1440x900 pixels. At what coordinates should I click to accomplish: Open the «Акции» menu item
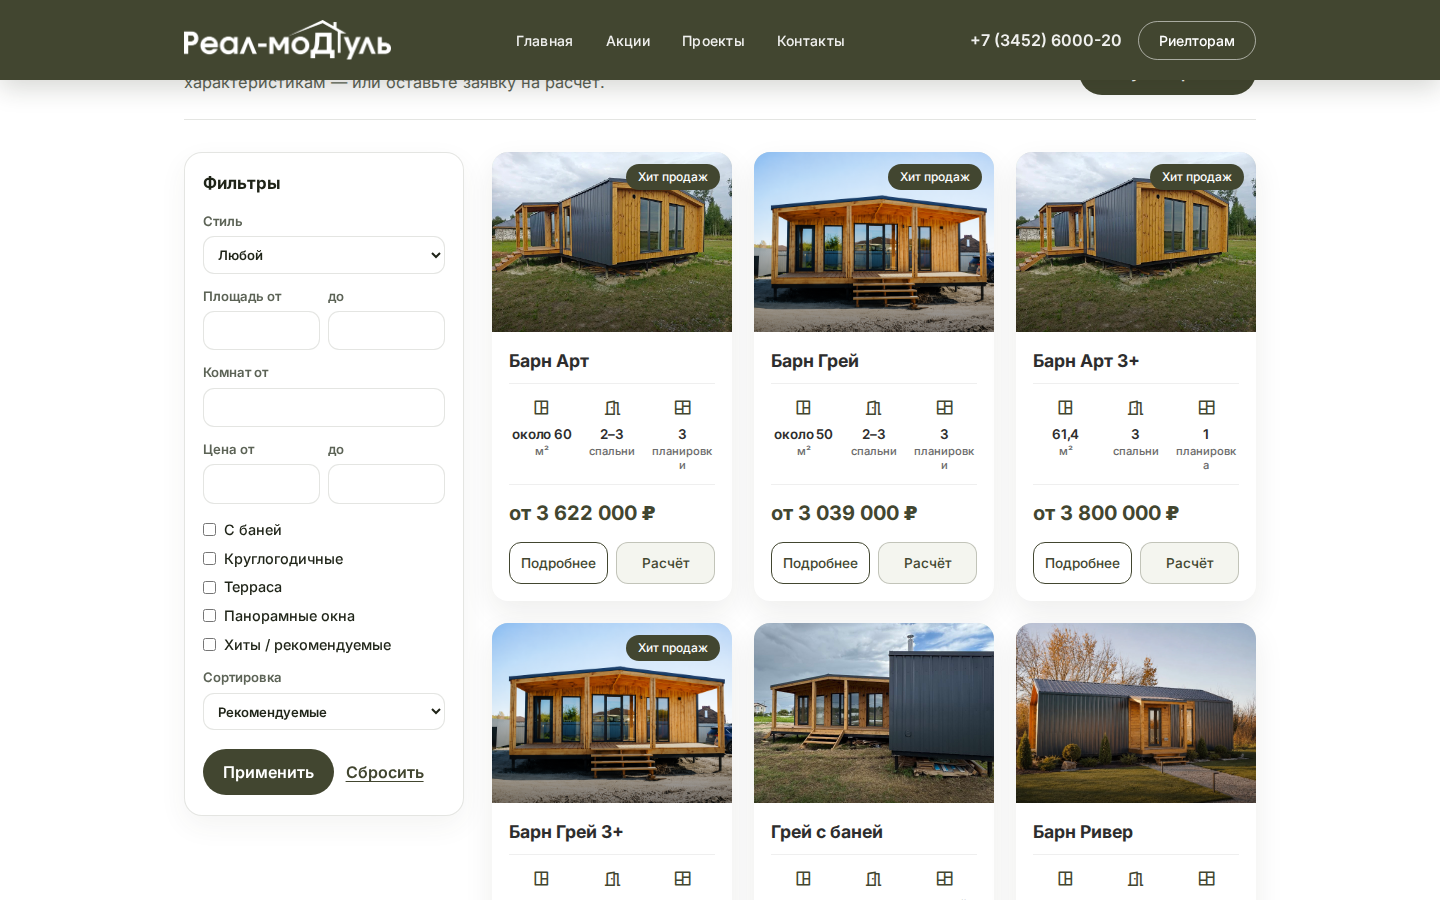pyautogui.click(x=628, y=41)
